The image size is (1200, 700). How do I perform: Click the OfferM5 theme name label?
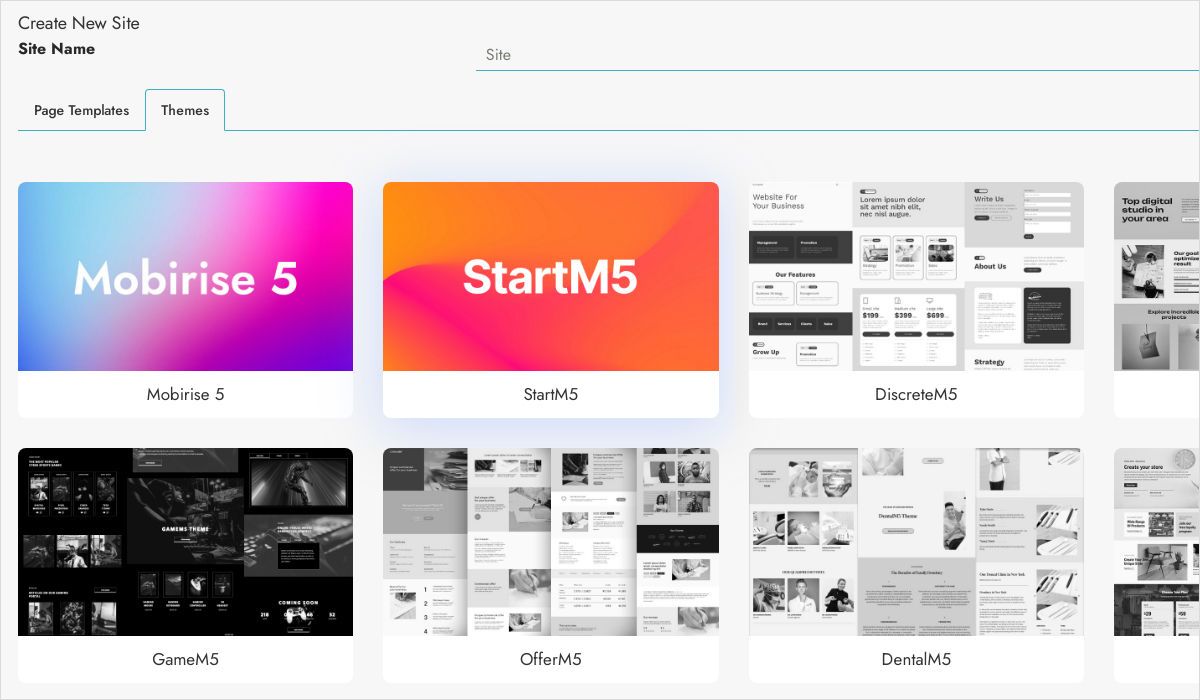550,659
